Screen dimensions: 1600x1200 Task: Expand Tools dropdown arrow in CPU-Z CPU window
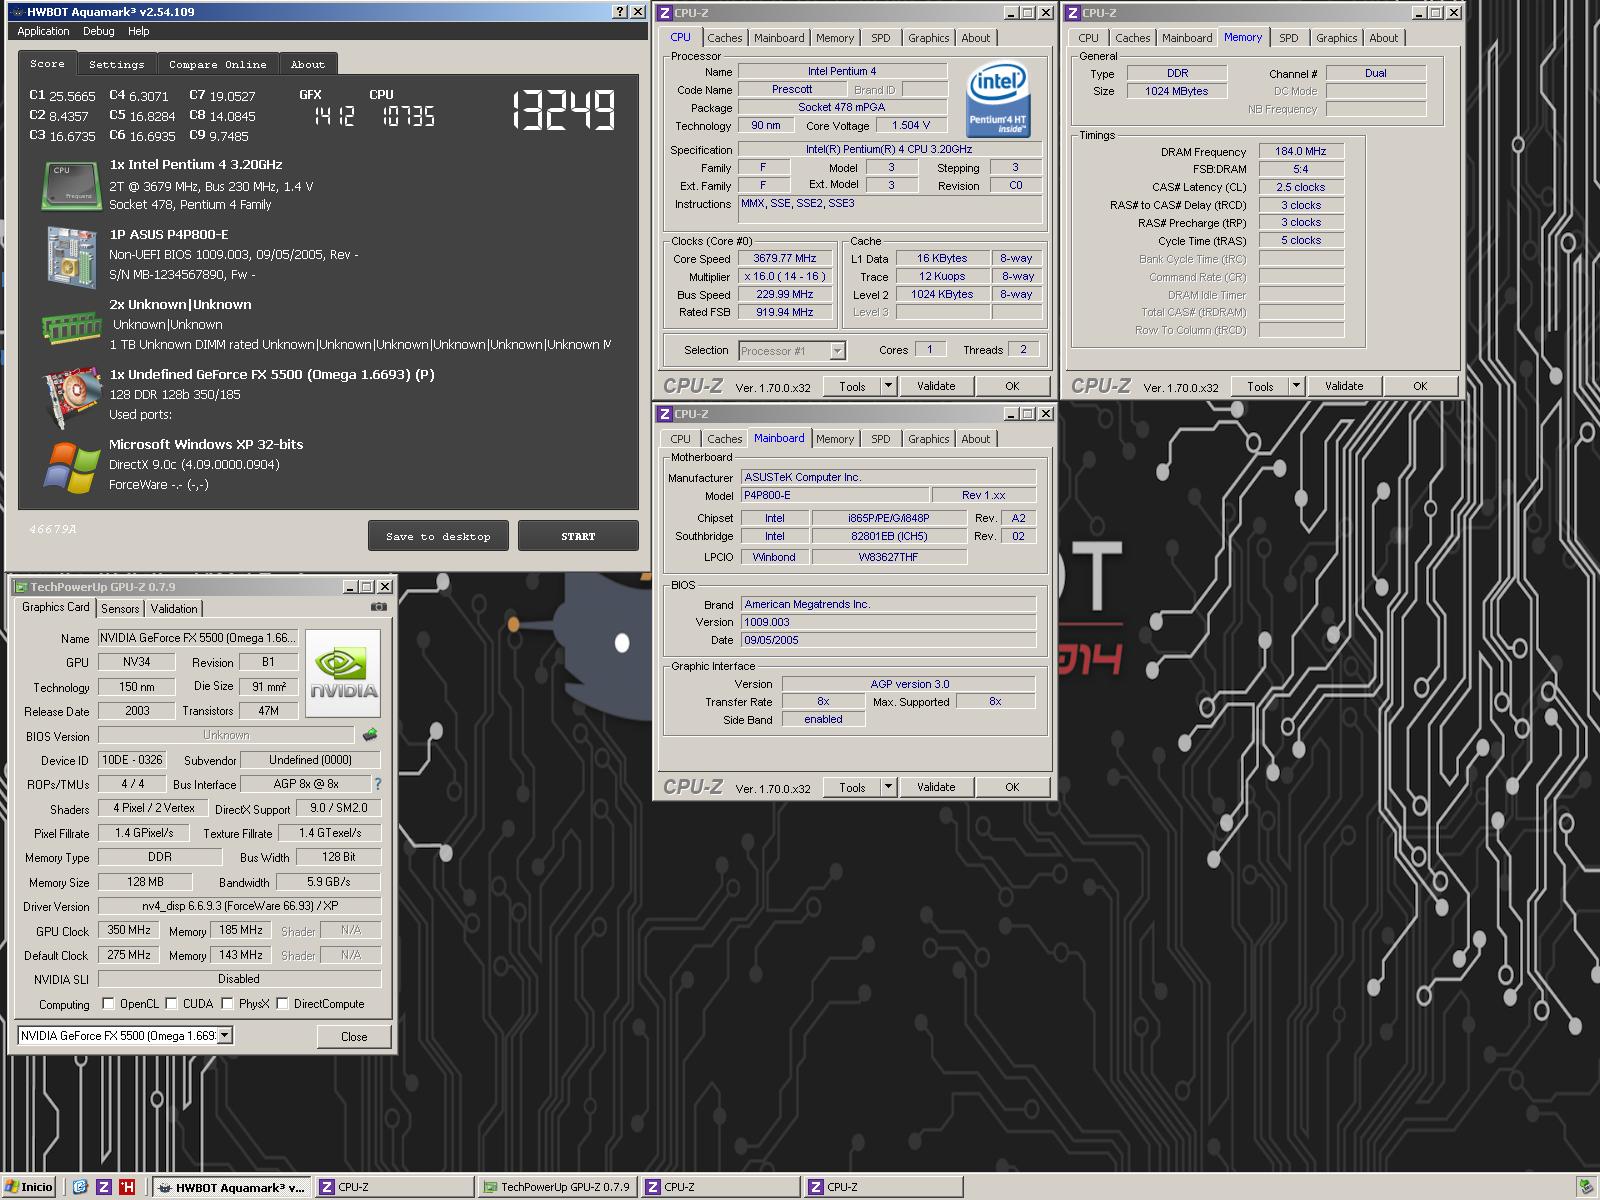pos(887,386)
